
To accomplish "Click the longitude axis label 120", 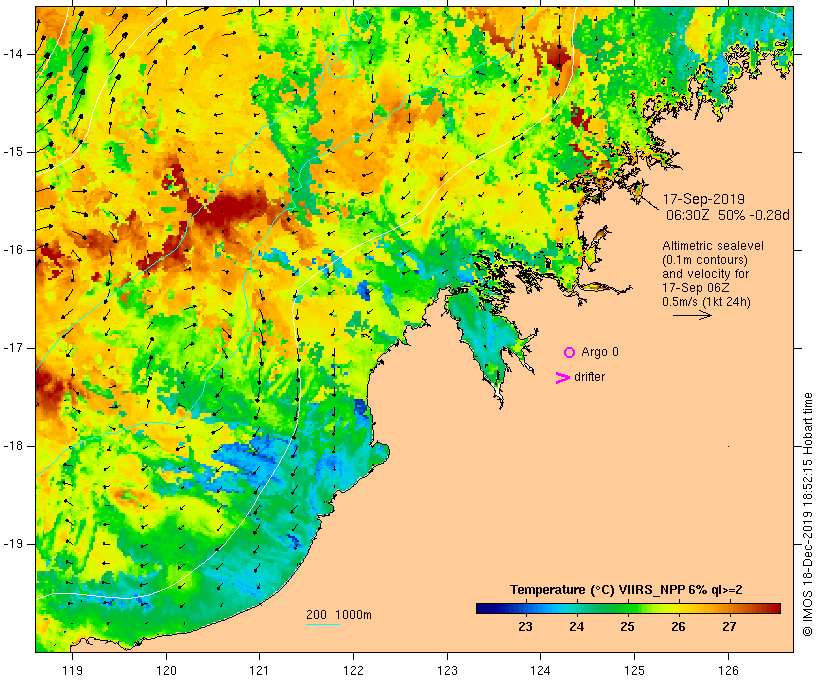I will point(166,670).
